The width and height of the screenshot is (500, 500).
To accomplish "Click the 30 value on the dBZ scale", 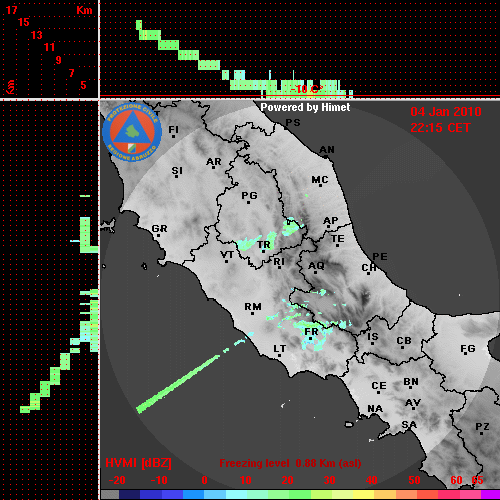I will (329, 480).
